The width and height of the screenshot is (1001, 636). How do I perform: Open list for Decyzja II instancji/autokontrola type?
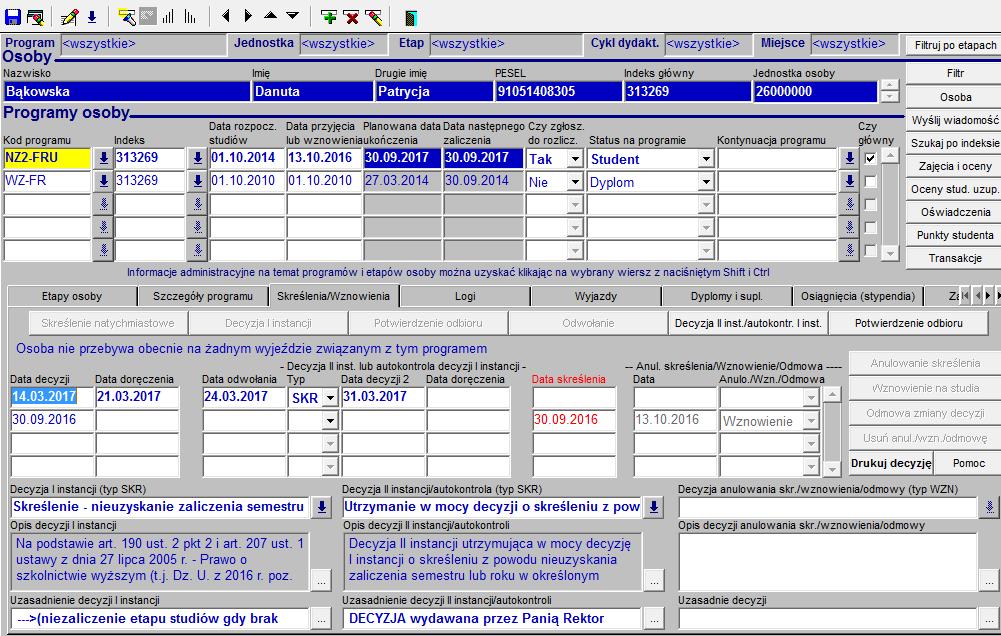pos(654,507)
